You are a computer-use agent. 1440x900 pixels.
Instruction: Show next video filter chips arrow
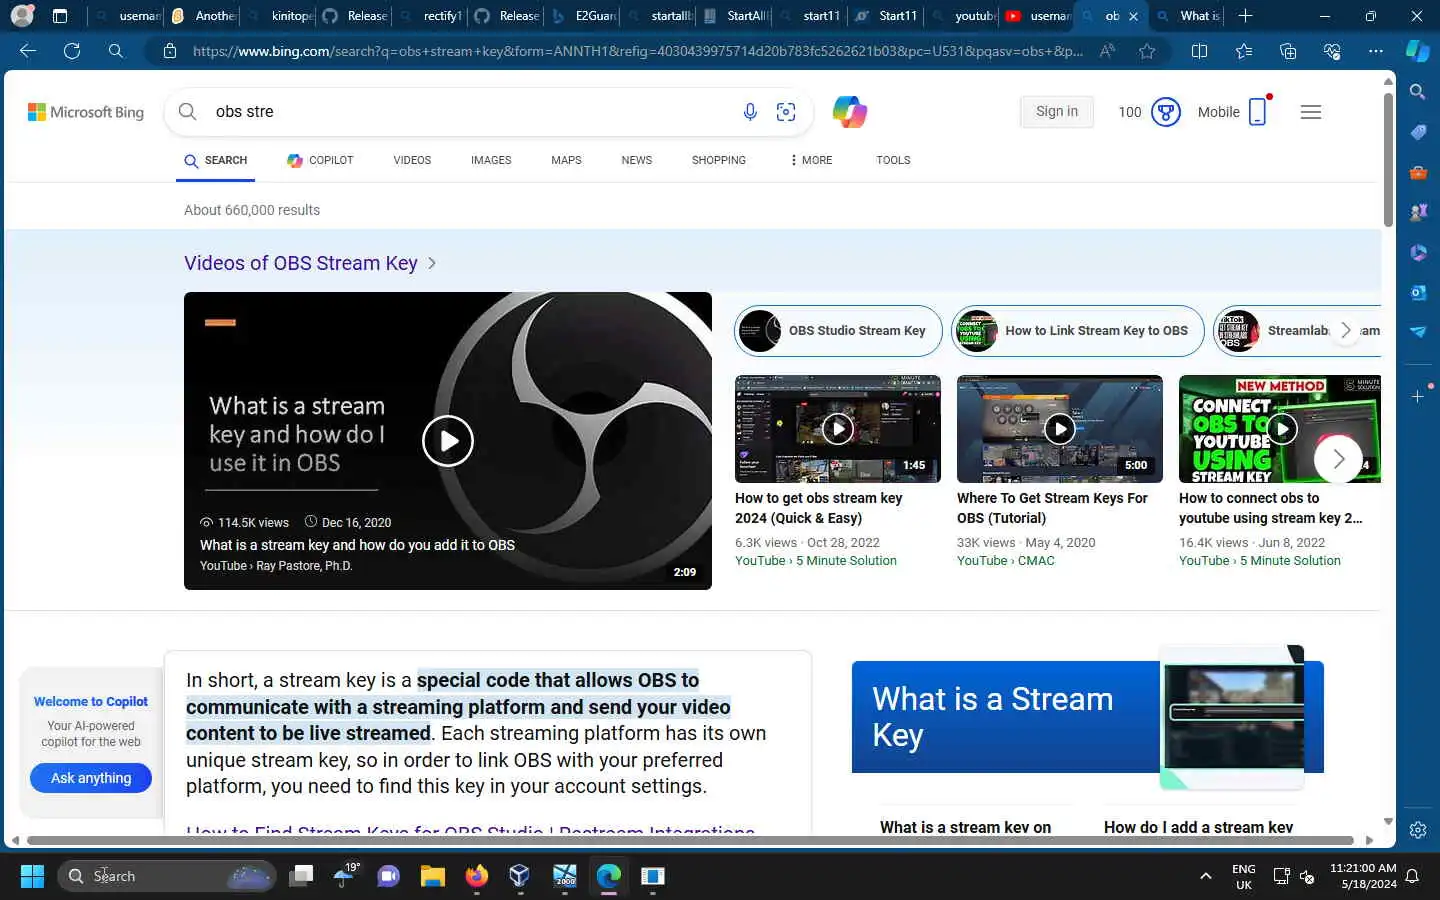coord(1346,330)
